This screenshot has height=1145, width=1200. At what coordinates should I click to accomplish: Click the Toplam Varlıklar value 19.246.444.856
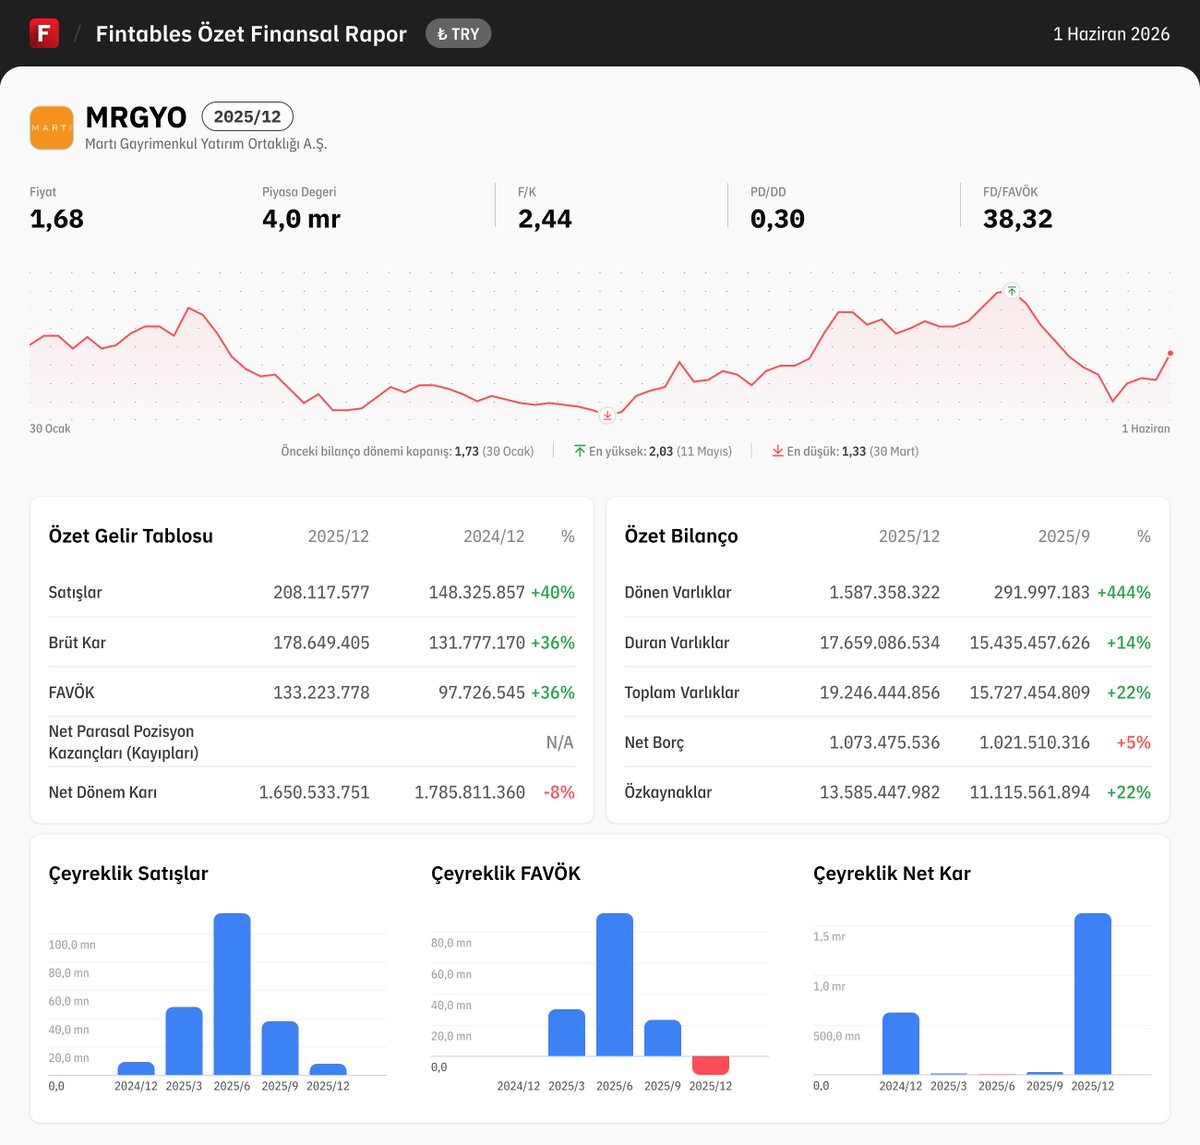click(880, 692)
